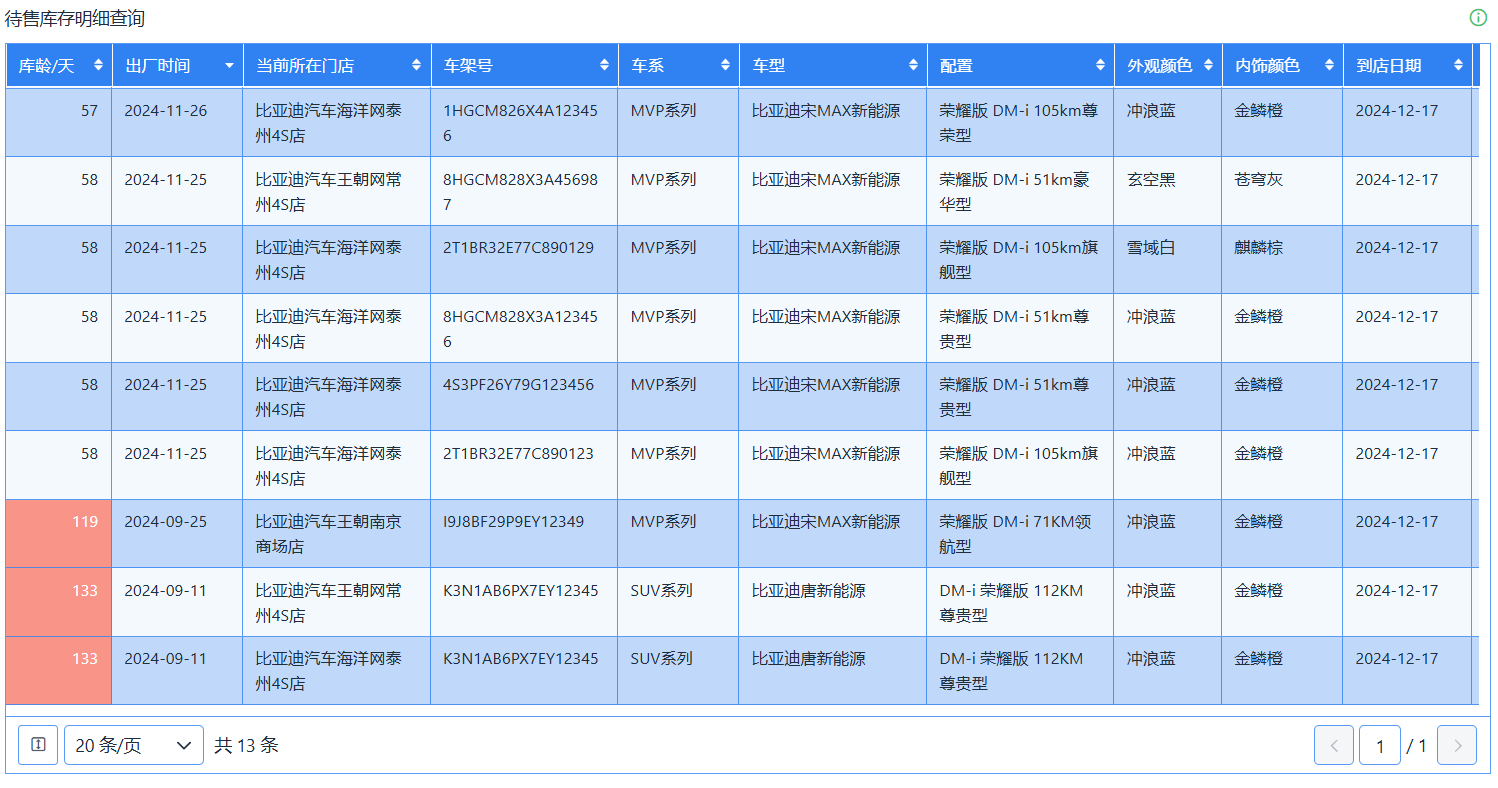This screenshot has height=788, width=1498.
Task: Select VIN 8HGCM828X3A456987
Action: point(520,191)
